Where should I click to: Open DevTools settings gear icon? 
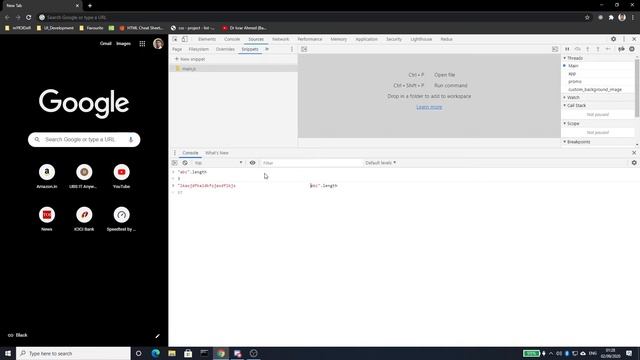(613, 39)
